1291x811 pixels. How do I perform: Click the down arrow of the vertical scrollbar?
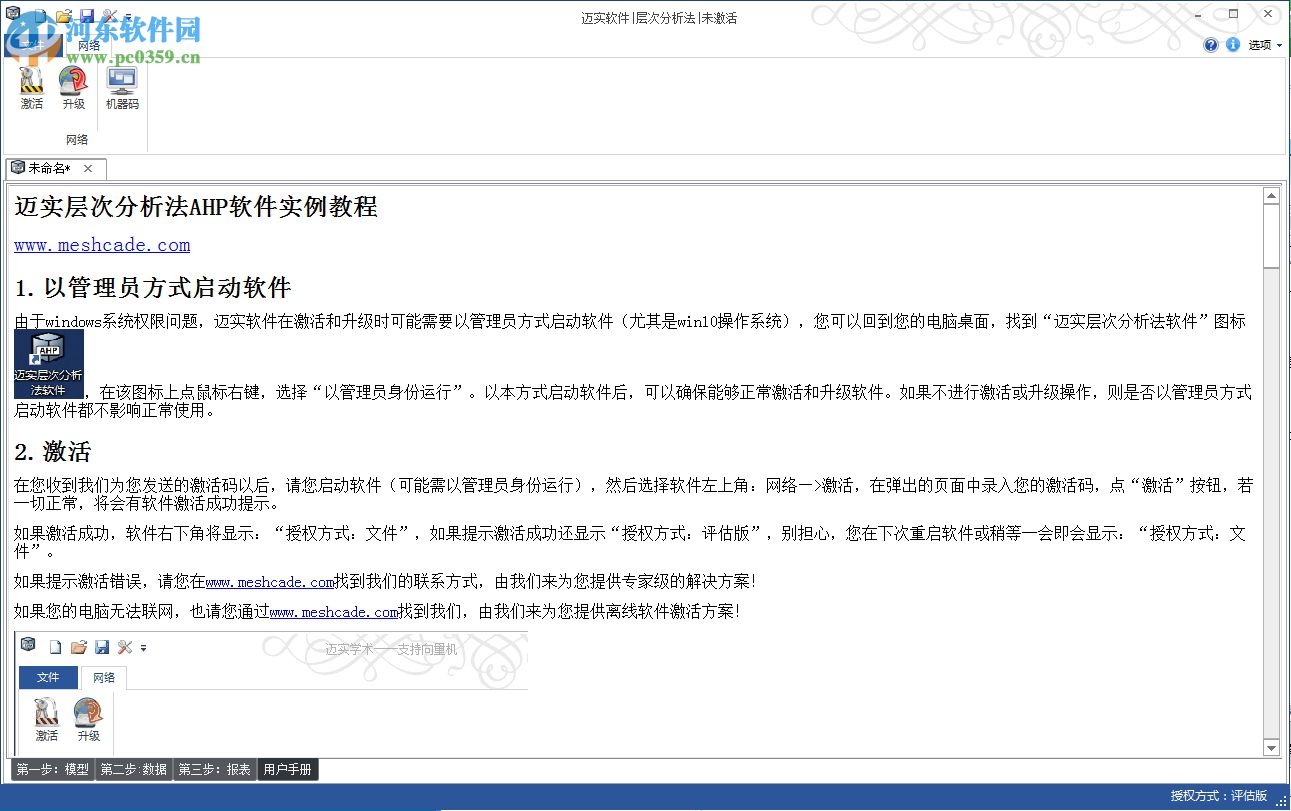[1272, 747]
